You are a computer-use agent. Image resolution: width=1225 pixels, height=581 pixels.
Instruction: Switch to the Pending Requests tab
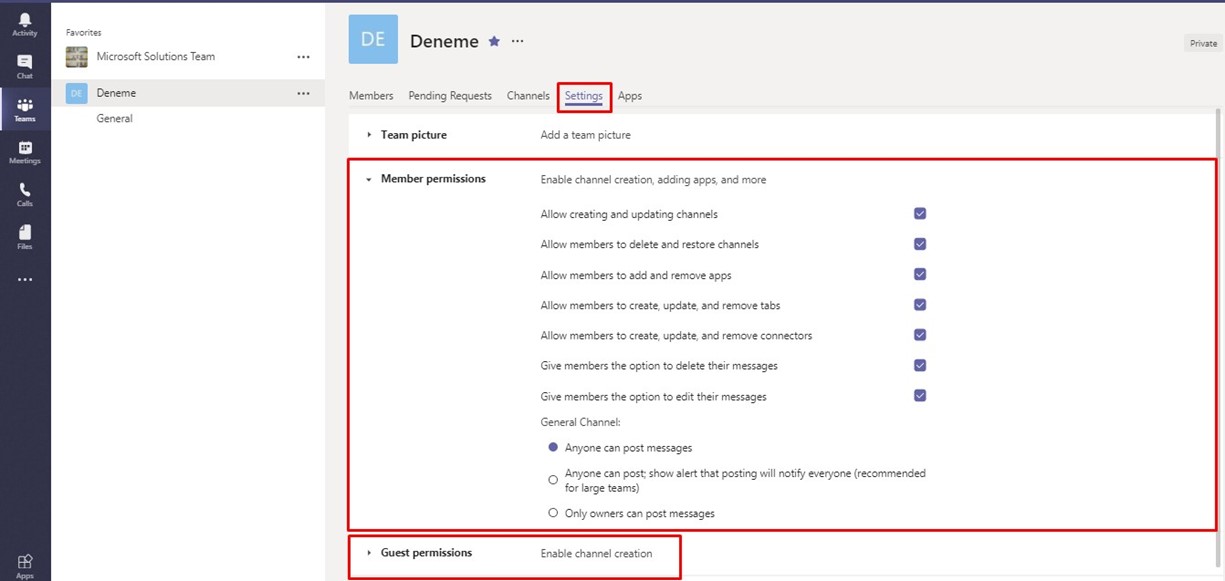coord(450,96)
